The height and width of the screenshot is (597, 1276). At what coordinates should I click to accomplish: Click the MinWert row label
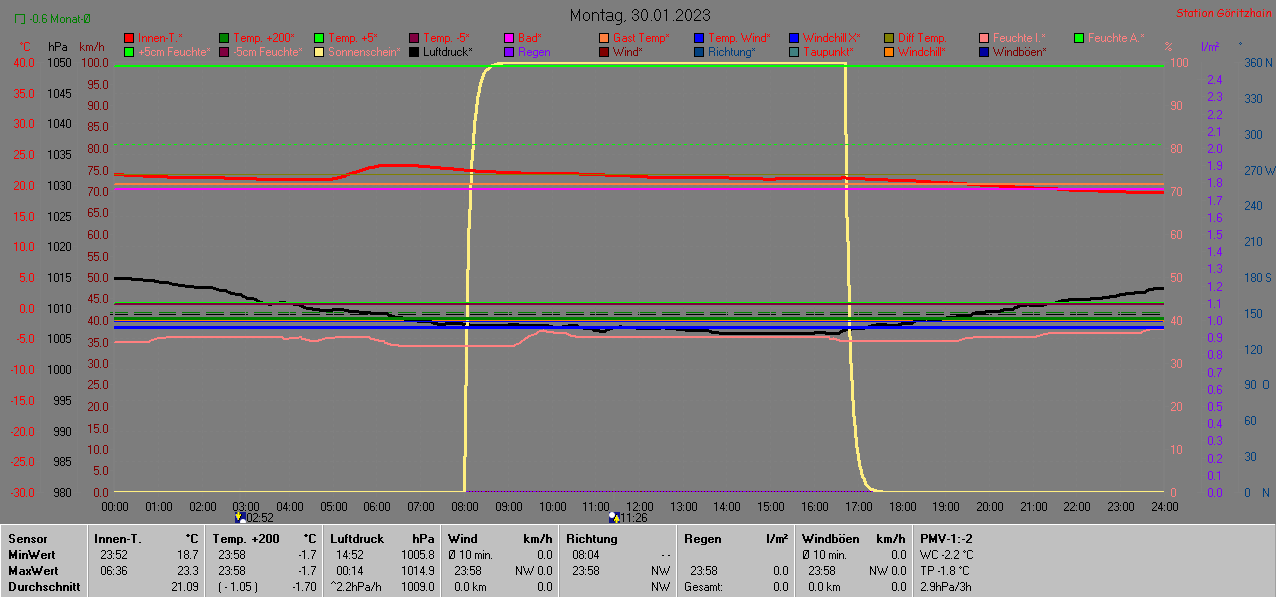30,554
